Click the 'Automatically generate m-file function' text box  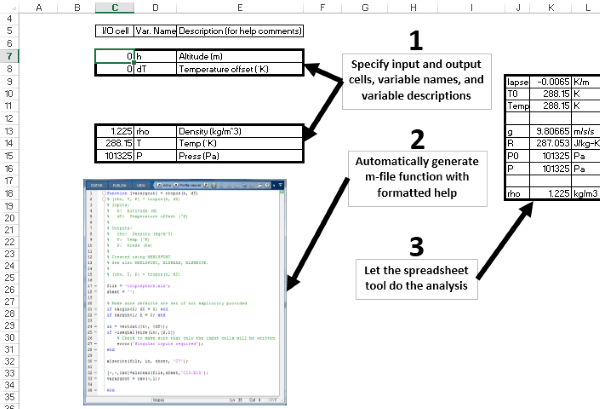point(417,178)
